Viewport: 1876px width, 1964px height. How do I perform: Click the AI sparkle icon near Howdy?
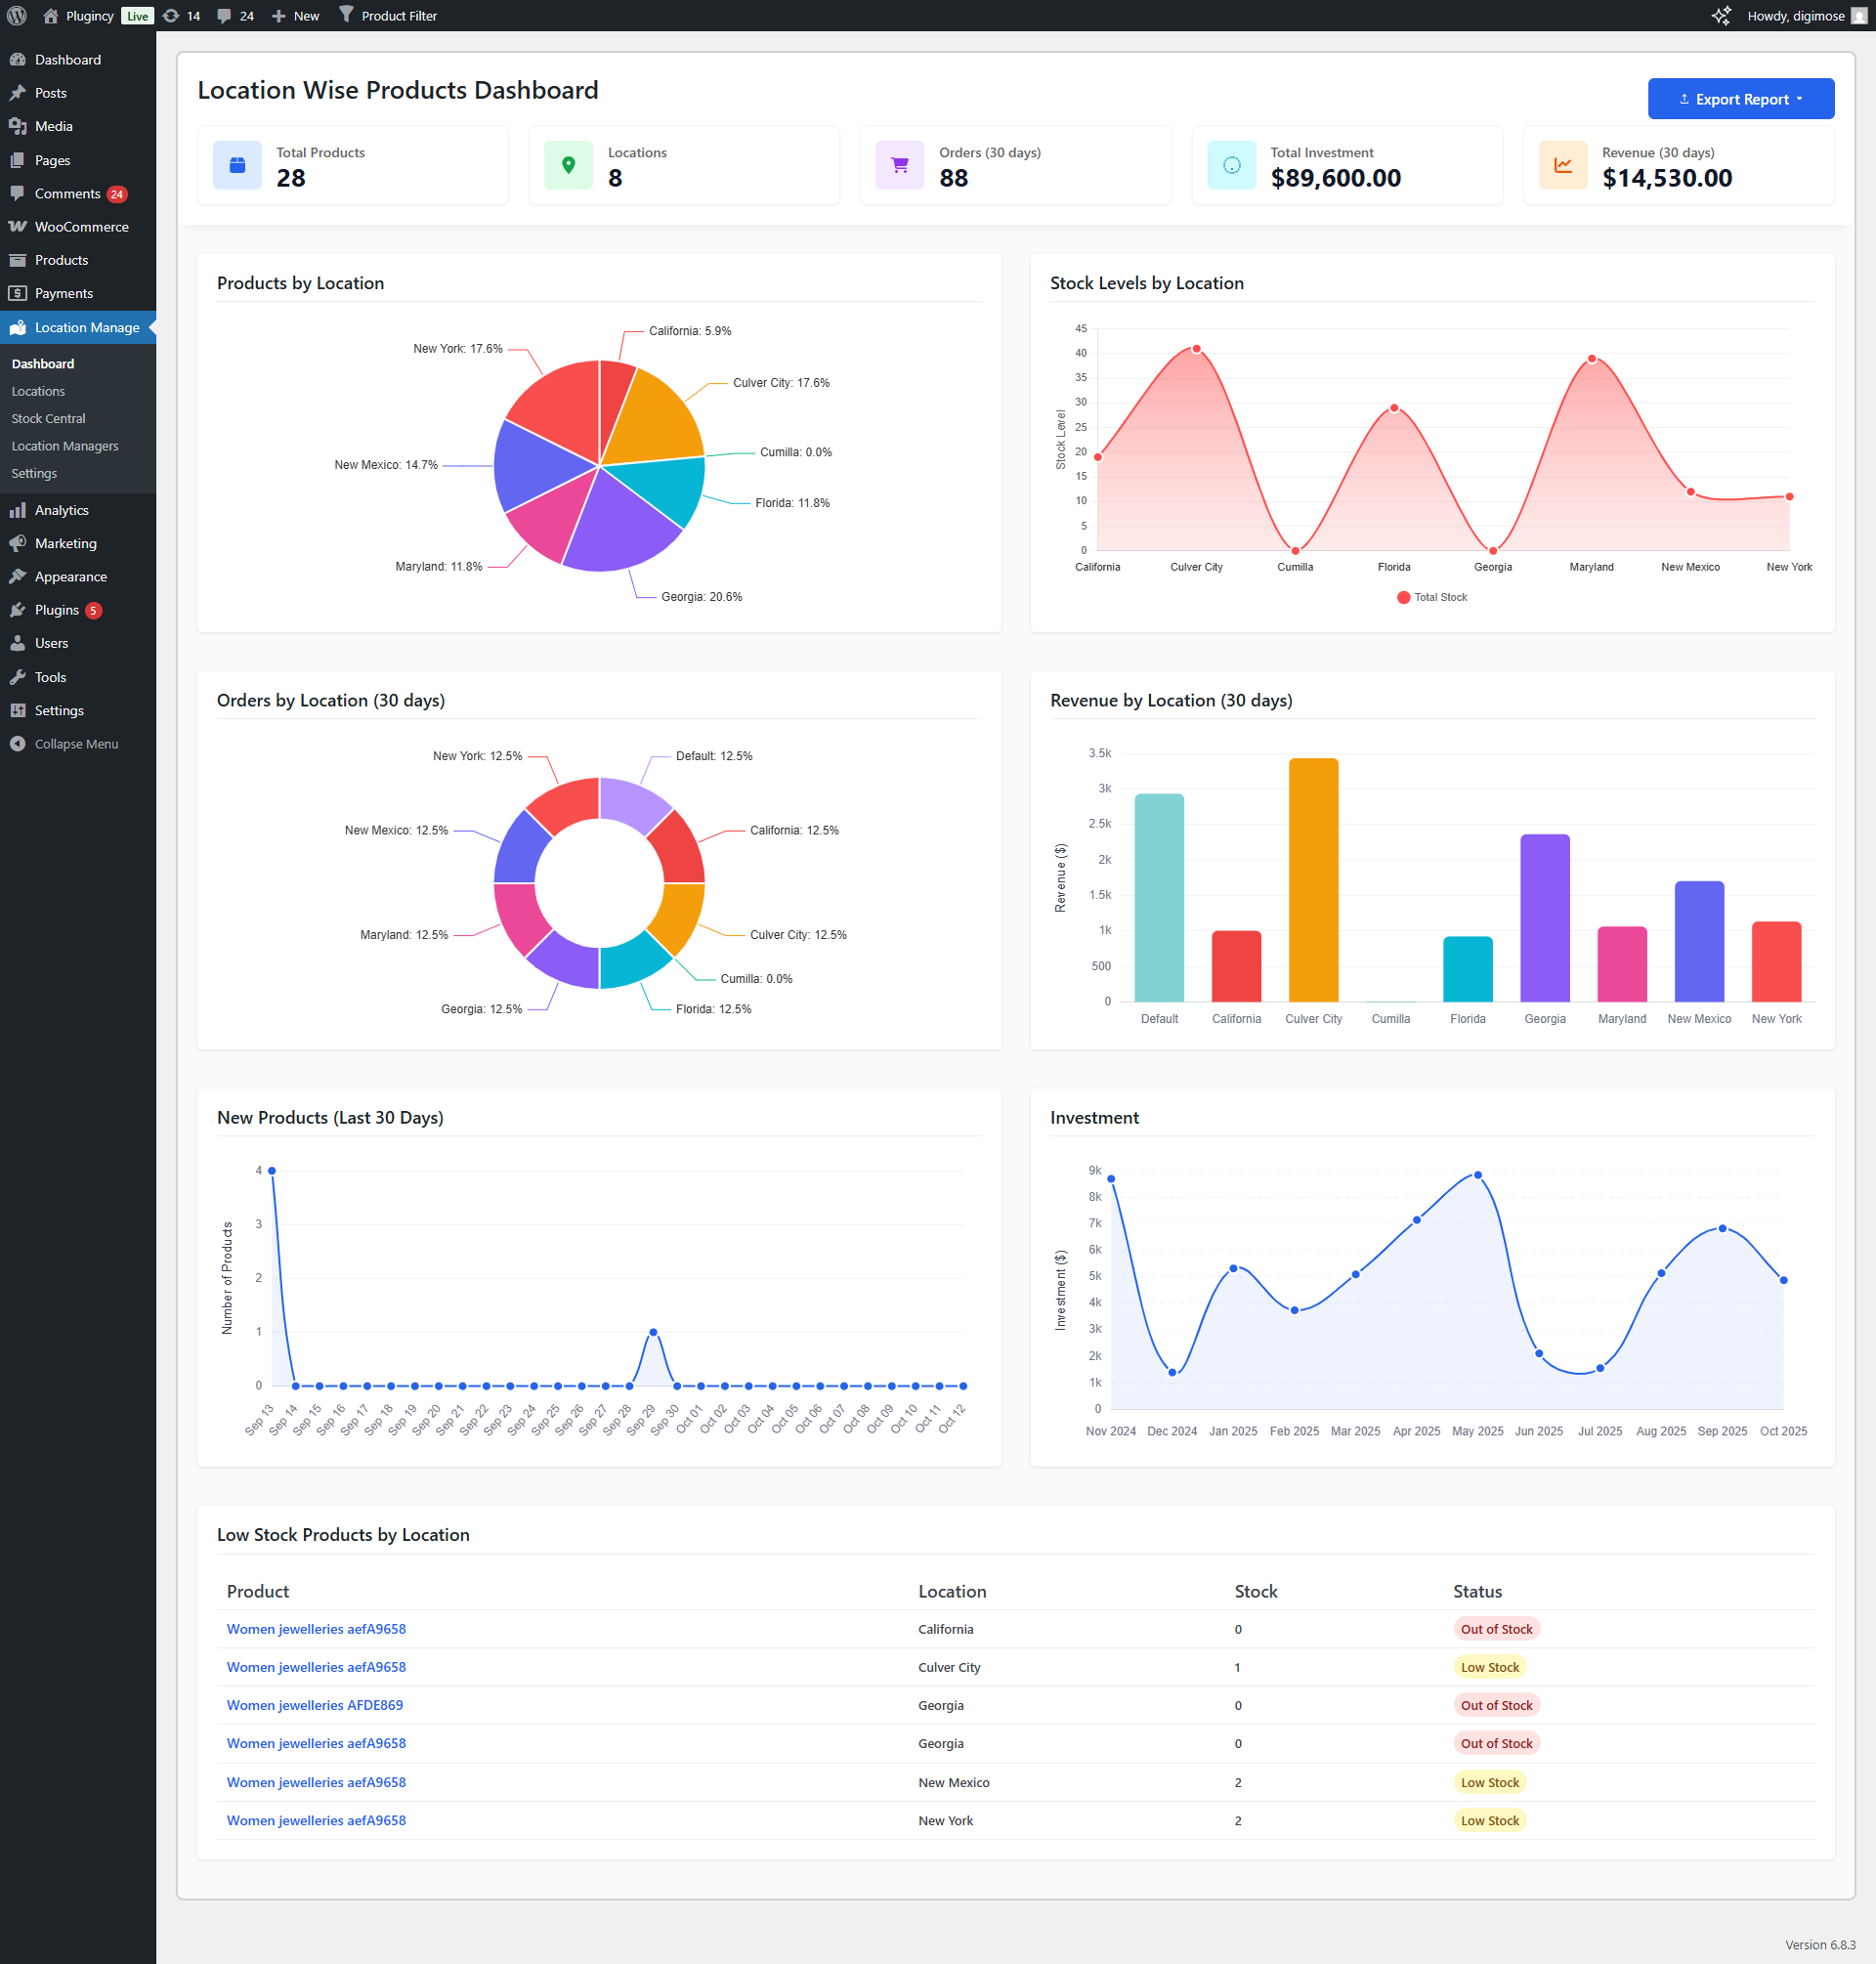pyautogui.click(x=1720, y=16)
